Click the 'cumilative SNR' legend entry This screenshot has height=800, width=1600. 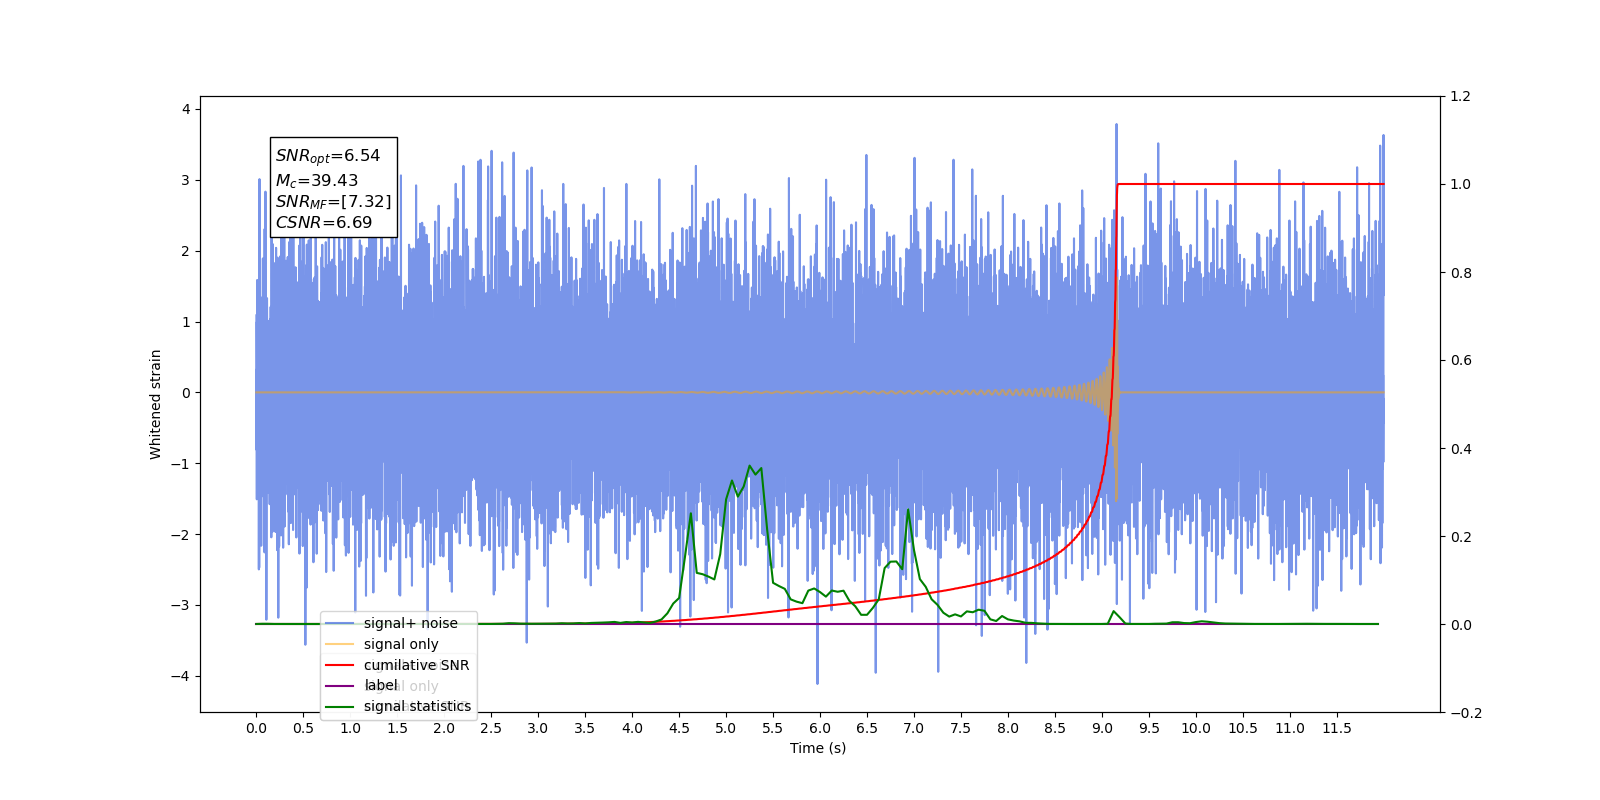click(416, 665)
